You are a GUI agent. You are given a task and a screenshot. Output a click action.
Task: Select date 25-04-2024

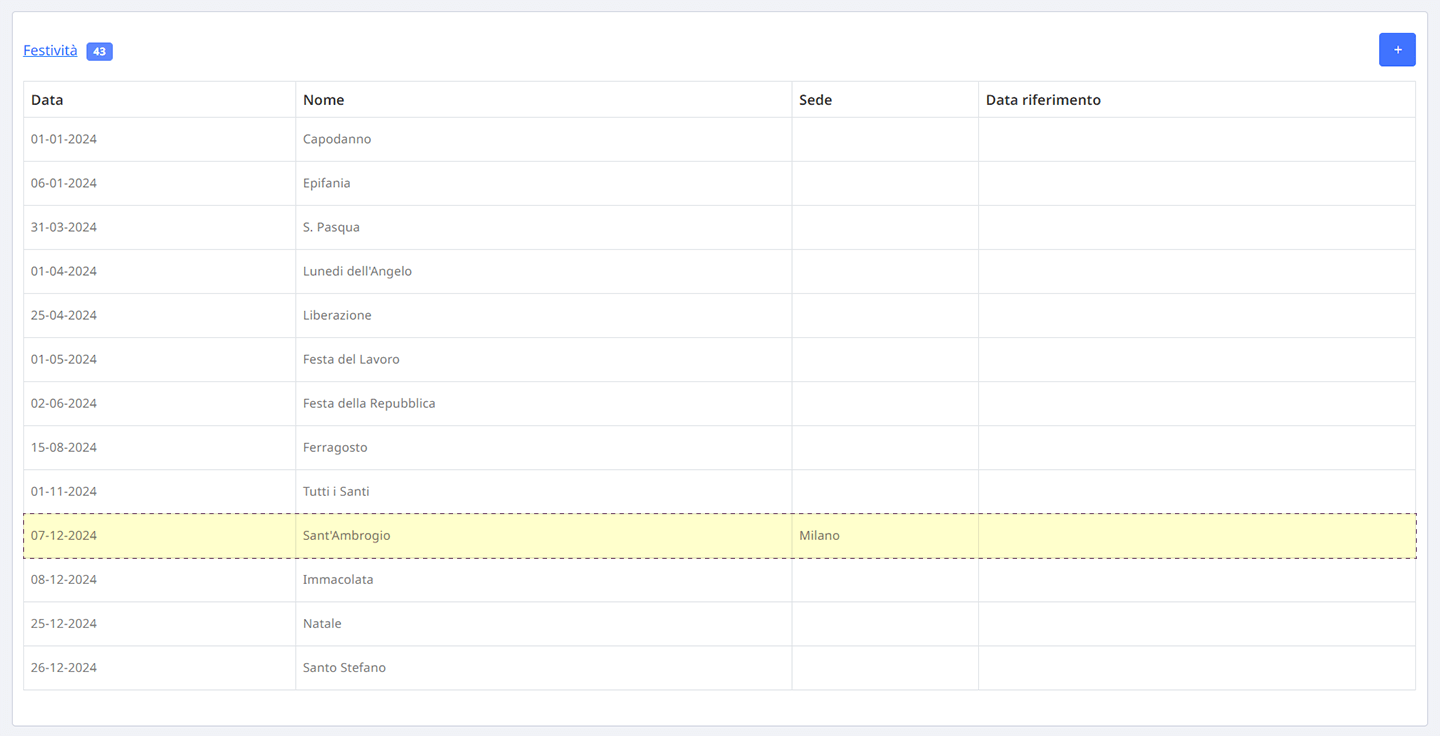tap(64, 315)
